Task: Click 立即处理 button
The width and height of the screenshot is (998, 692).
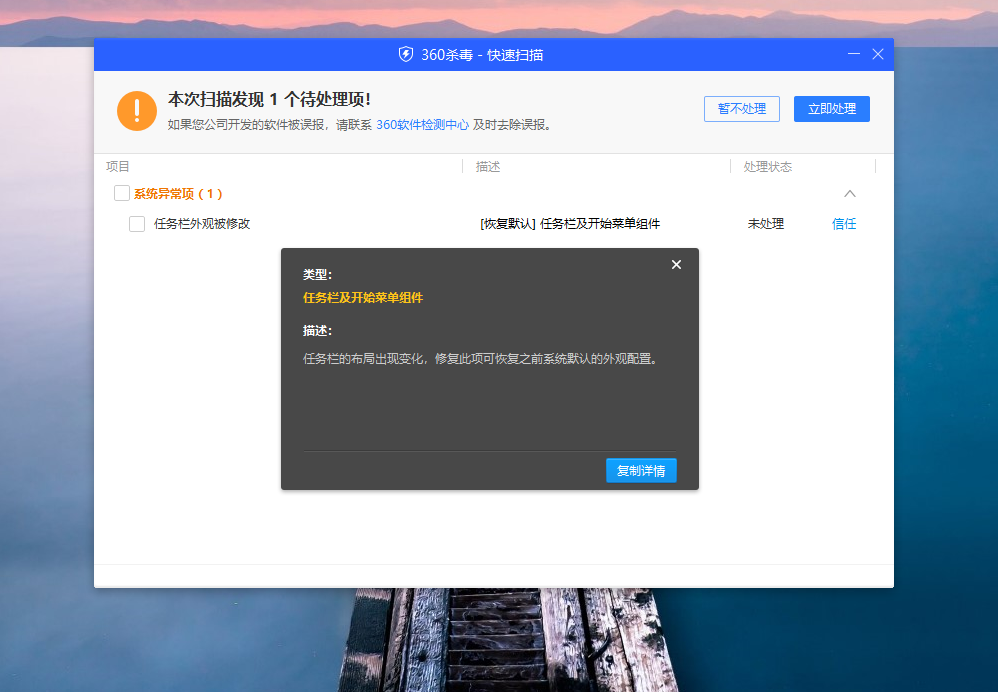Action: (x=831, y=109)
